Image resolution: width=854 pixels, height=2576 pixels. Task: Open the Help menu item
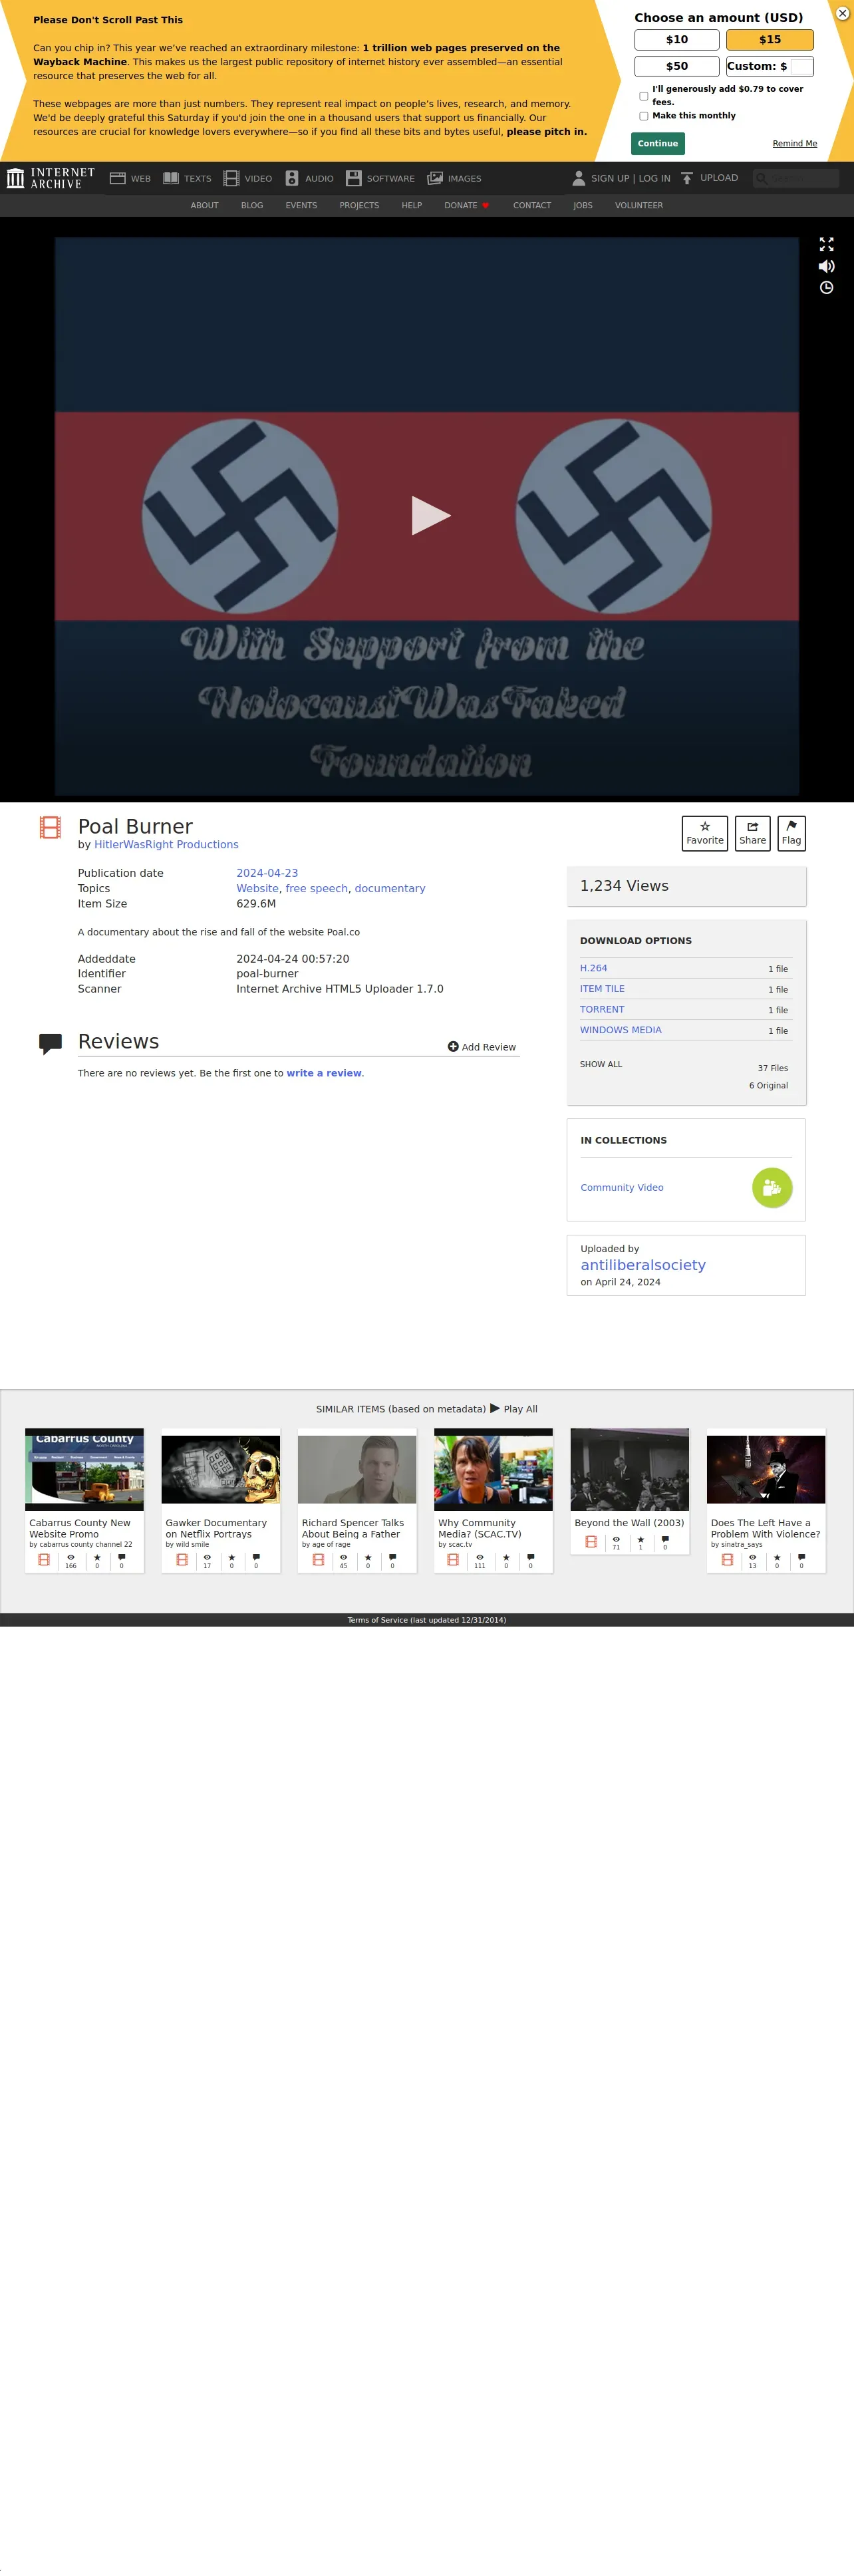click(412, 206)
